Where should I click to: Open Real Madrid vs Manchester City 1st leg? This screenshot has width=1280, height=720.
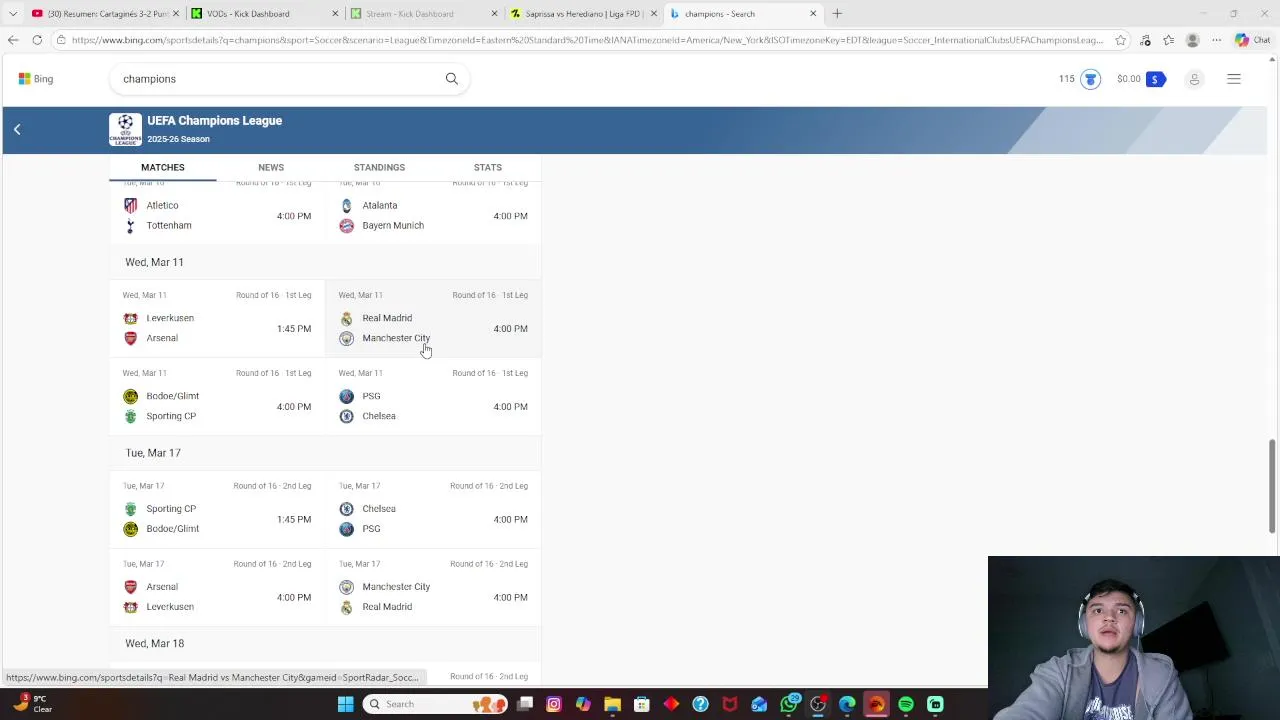point(433,318)
